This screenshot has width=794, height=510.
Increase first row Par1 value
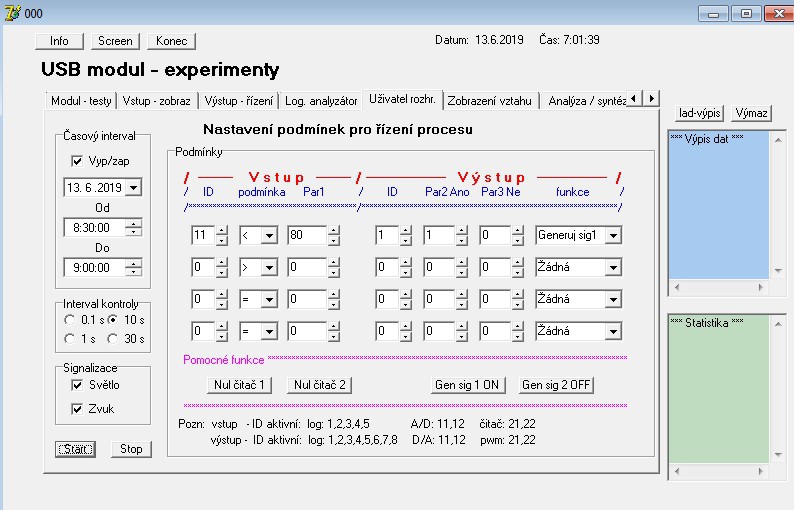pyautogui.click(x=334, y=231)
